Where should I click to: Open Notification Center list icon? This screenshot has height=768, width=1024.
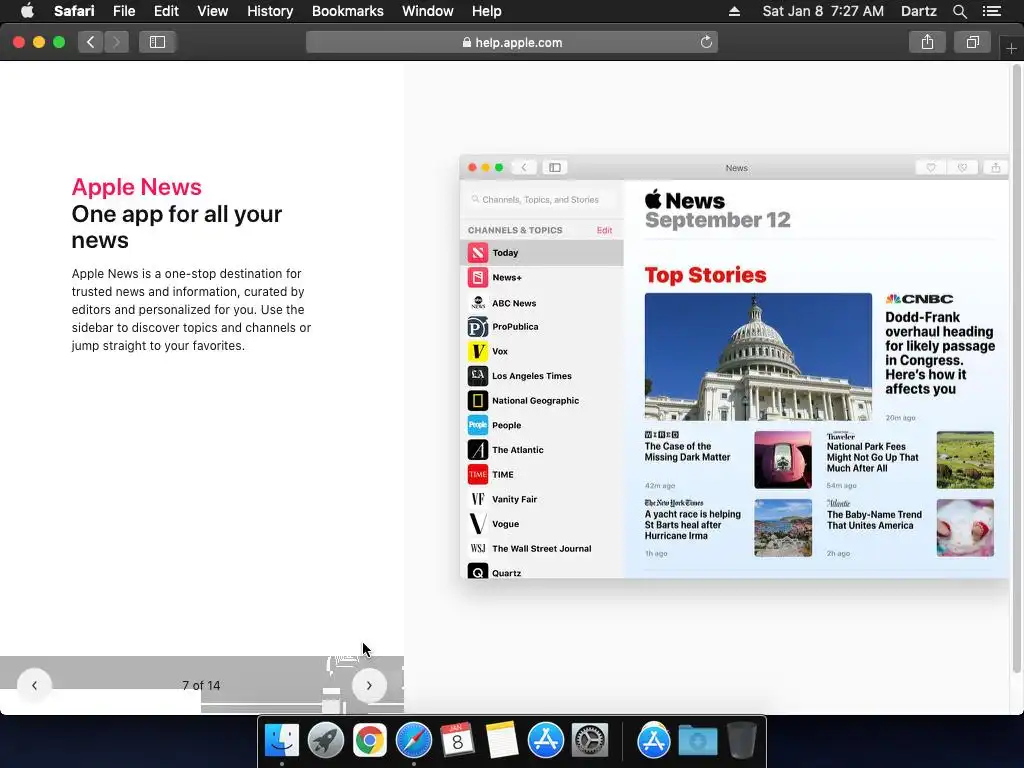tap(991, 11)
